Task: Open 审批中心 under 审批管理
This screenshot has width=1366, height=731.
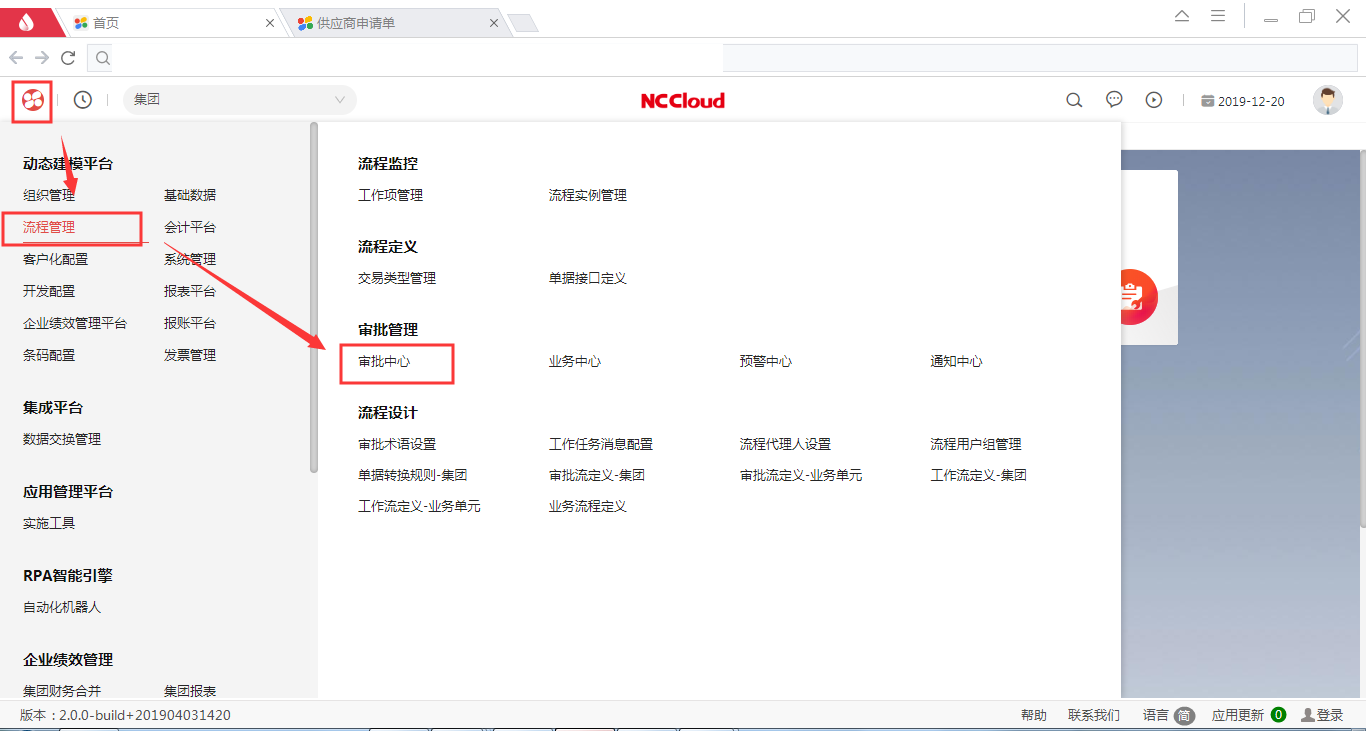Action: click(384, 361)
